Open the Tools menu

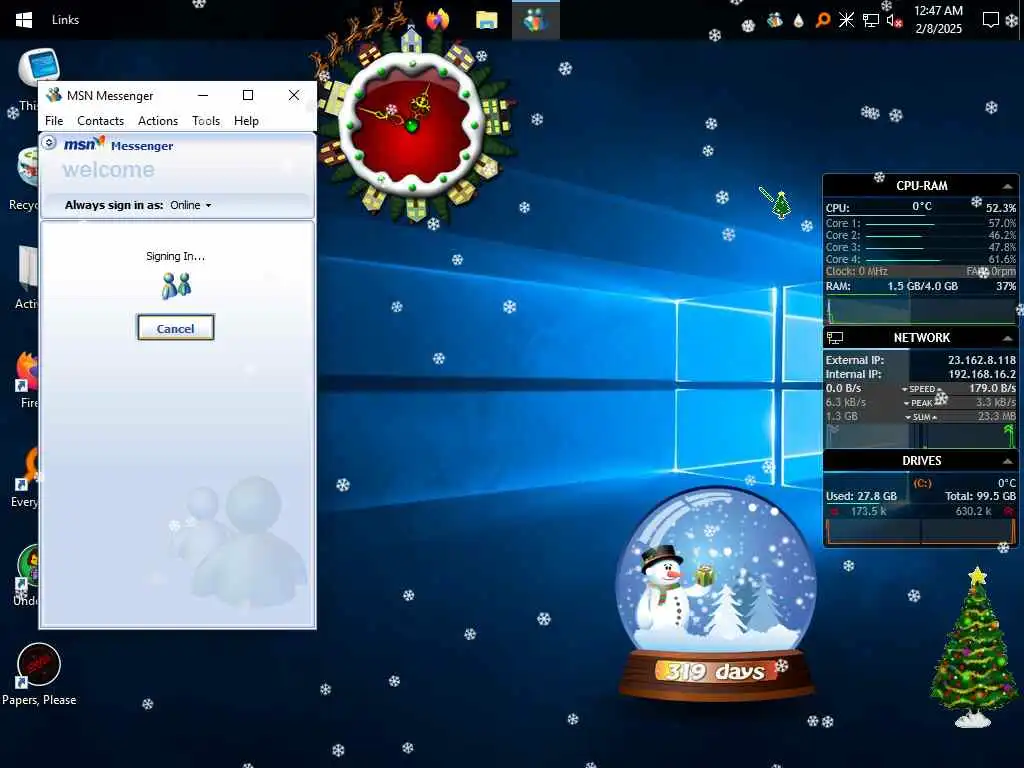click(206, 121)
